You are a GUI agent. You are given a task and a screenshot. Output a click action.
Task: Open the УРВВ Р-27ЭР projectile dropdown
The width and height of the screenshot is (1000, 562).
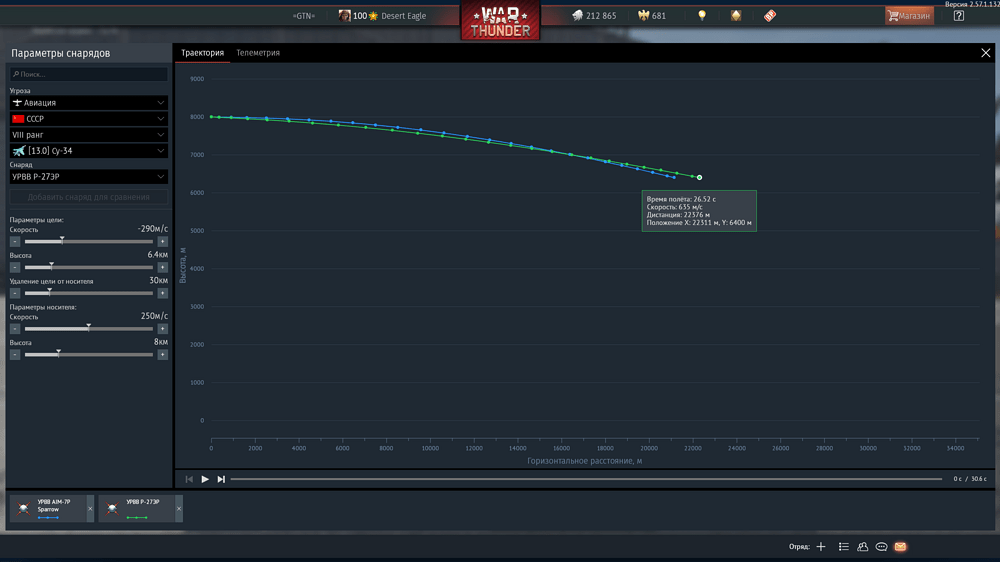(x=89, y=177)
